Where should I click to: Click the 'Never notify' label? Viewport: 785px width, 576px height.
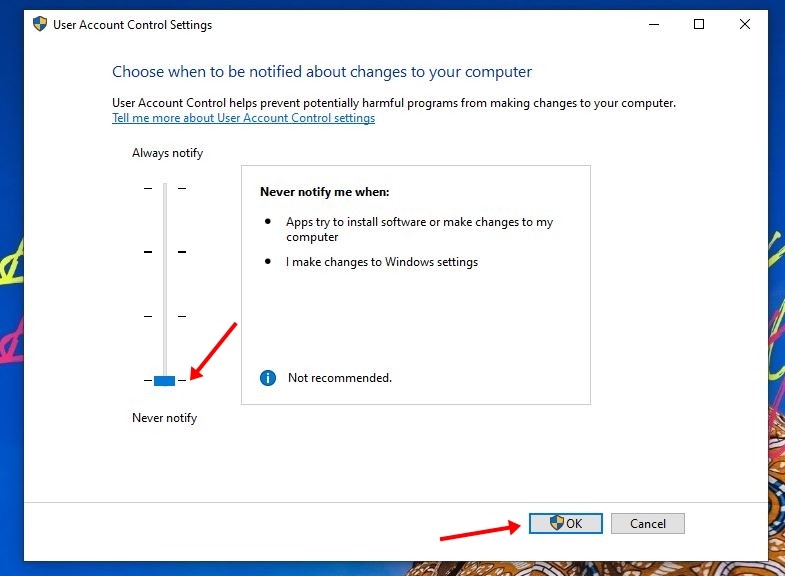point(165,418)
